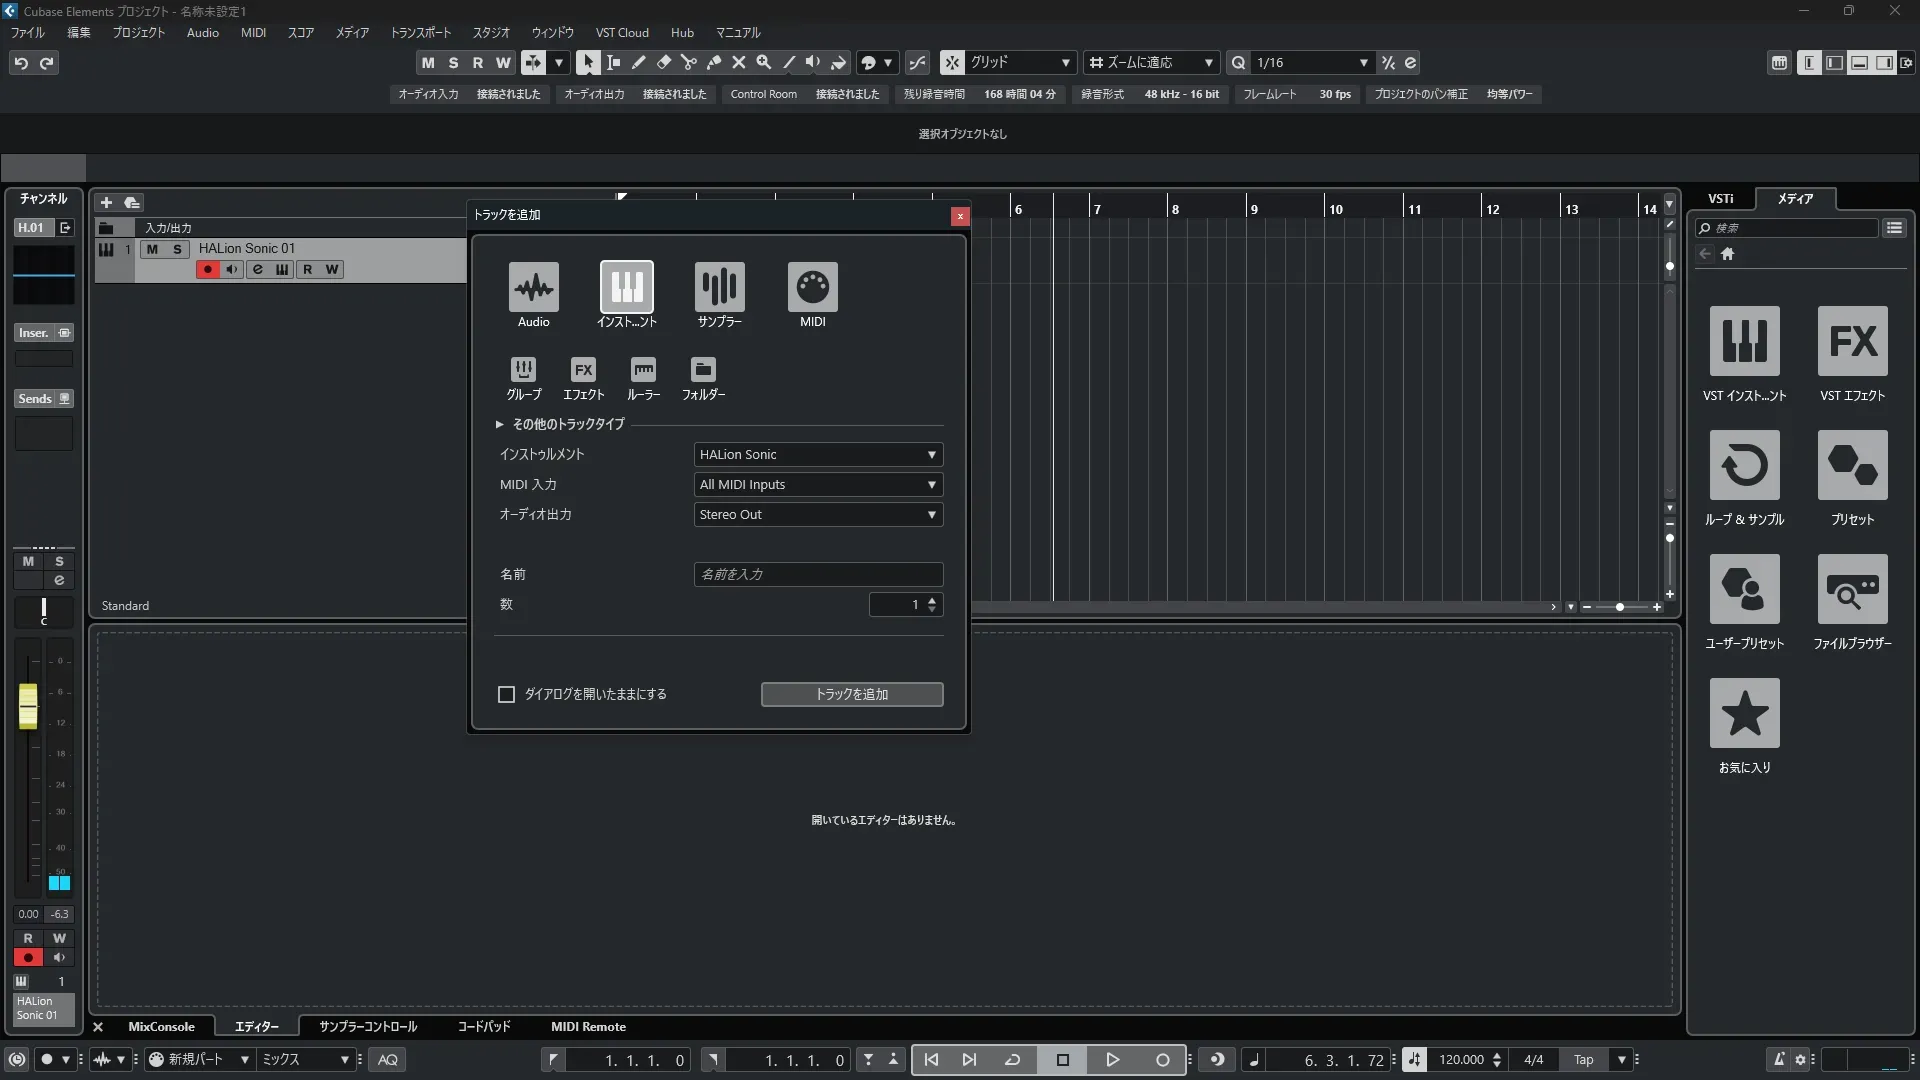Open the トランスポート menu
The height and width of the screenshot is (1080, 1920).
[420, 33]
